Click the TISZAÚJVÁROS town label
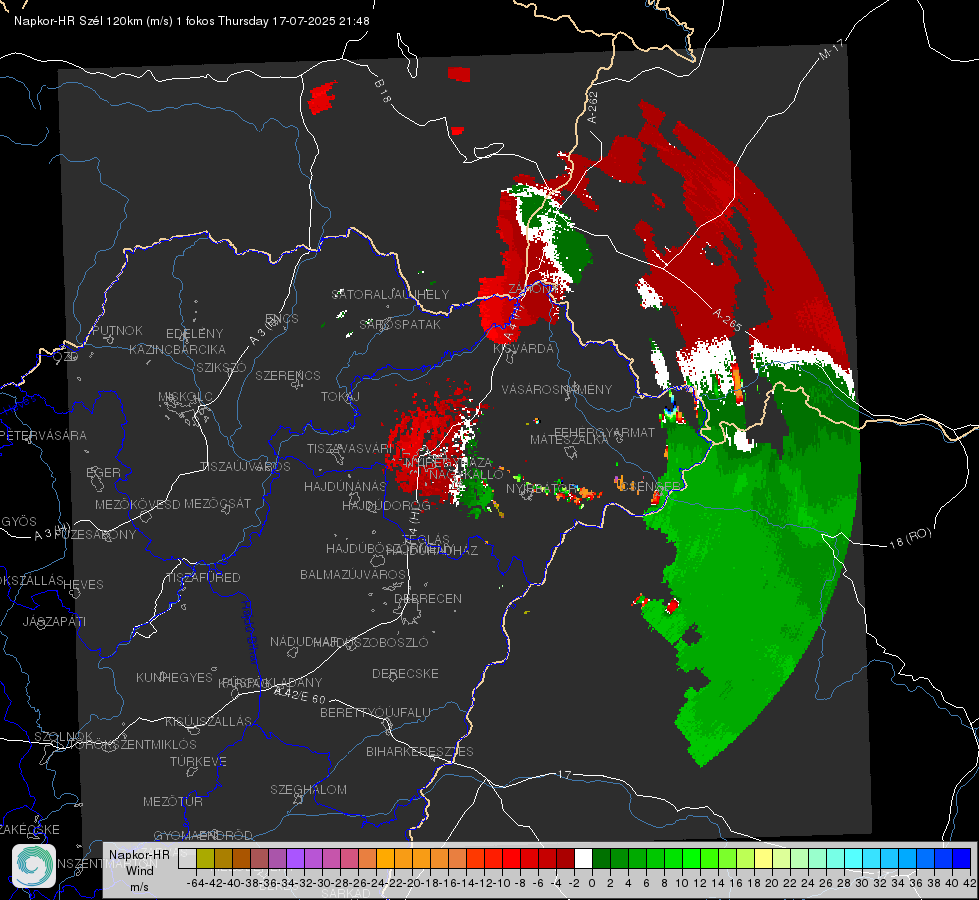The width and height of the screenshot is (979, 900). pos(245,467)
